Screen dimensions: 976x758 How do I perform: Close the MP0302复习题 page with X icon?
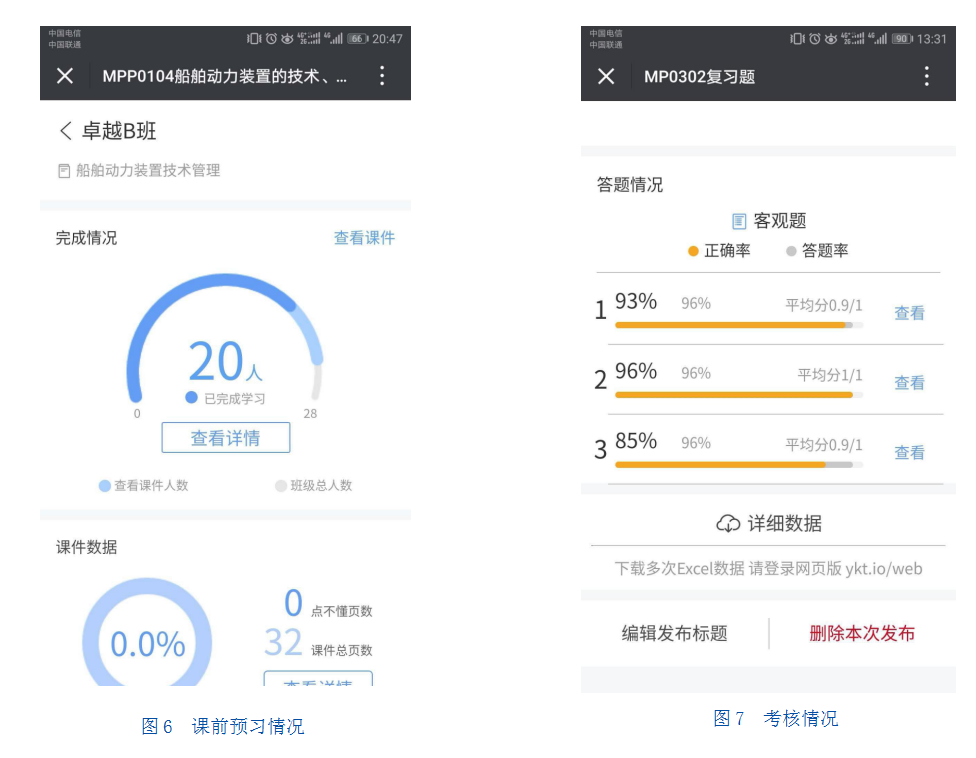coord(606,76)
